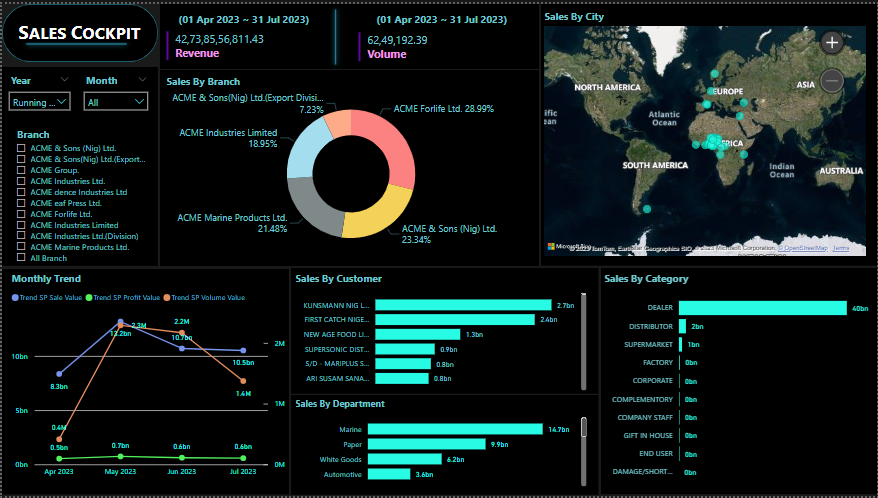Image resolution: width=878 pixels, height=498 pixels.
Task: Expand Month slicer header chevron
Action: (142, 80)
